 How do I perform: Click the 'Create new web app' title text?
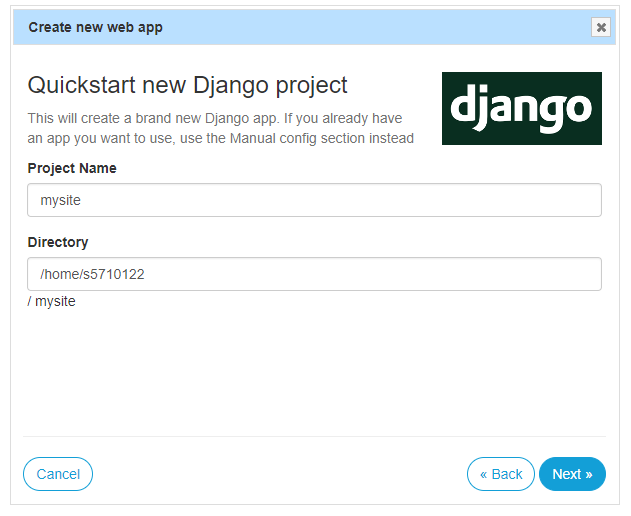[x=95, y=27]
